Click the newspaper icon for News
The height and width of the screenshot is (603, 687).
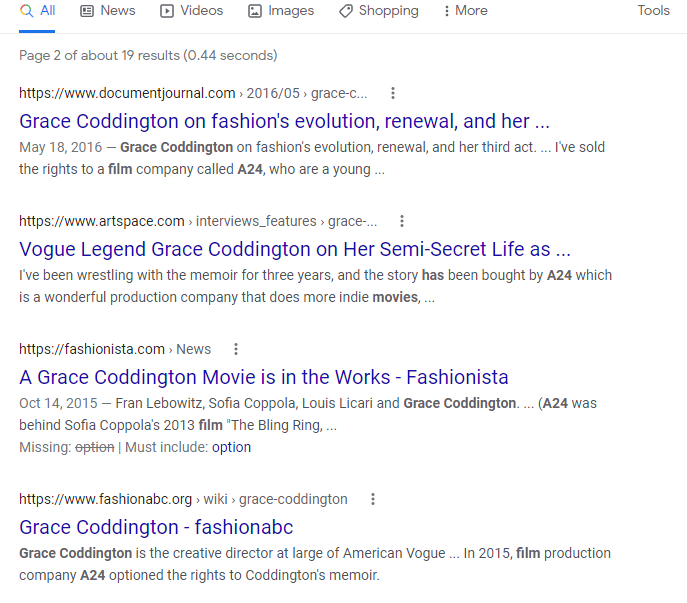click(87, 11)
